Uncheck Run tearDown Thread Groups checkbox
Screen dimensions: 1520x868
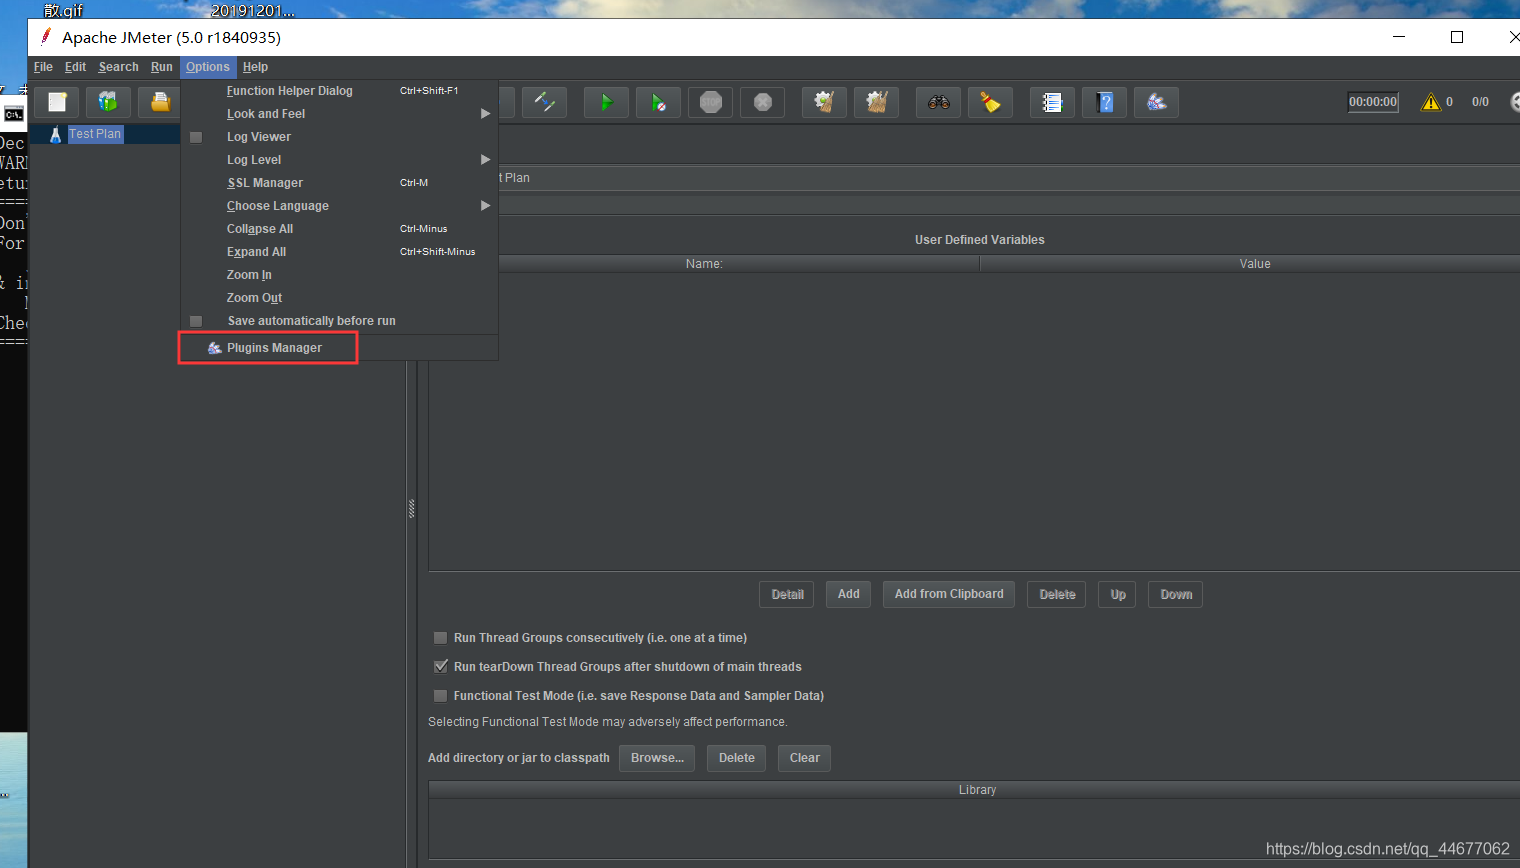coord(440,667)
